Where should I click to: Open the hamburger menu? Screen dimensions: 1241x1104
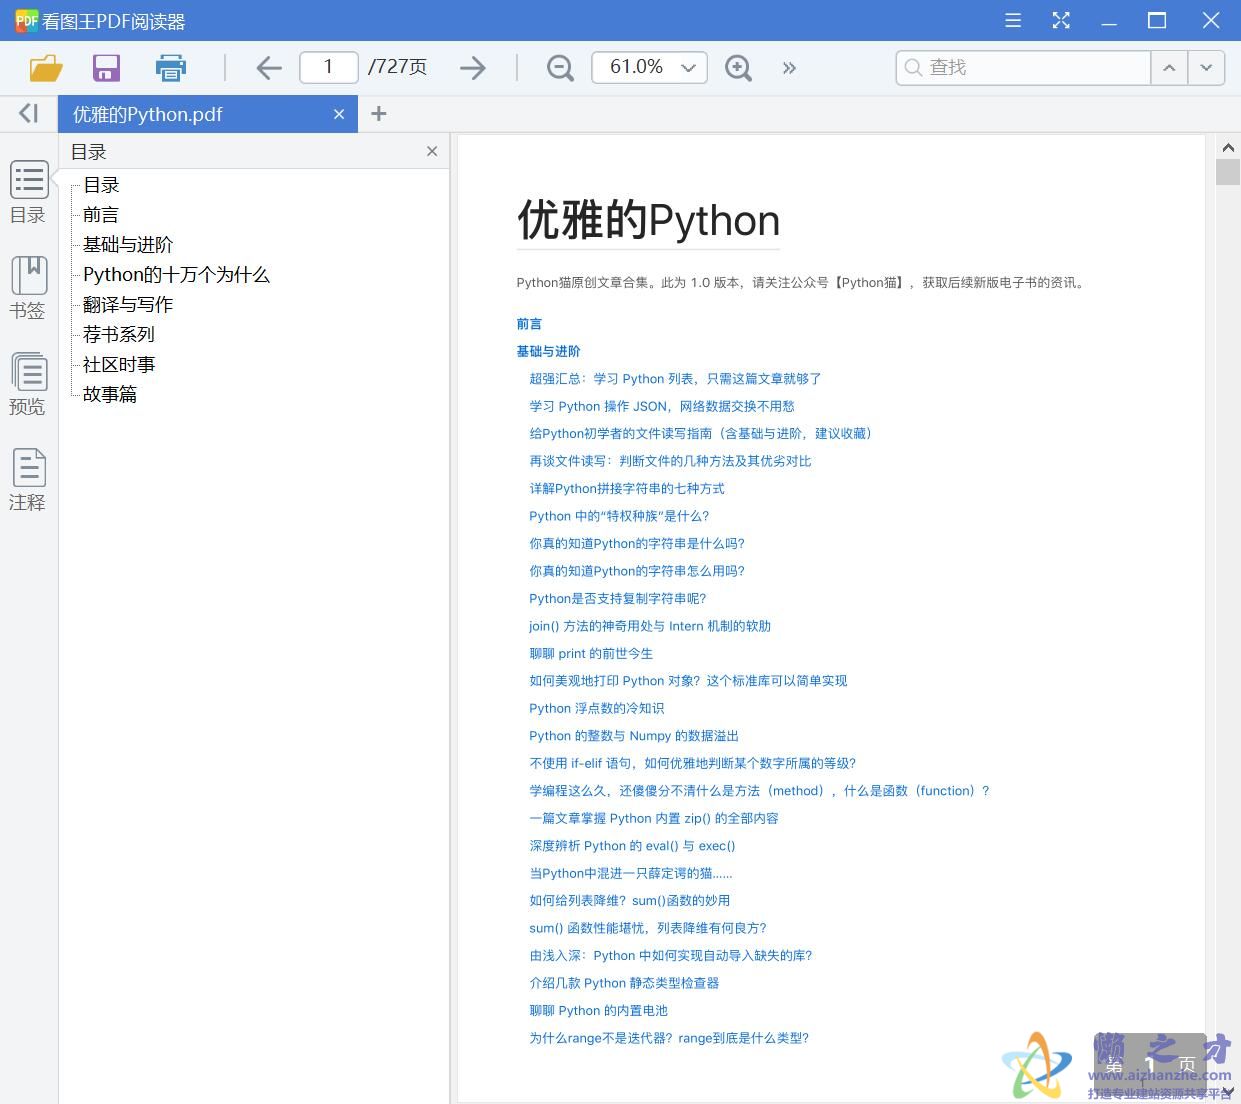[x=1012, y=20]
